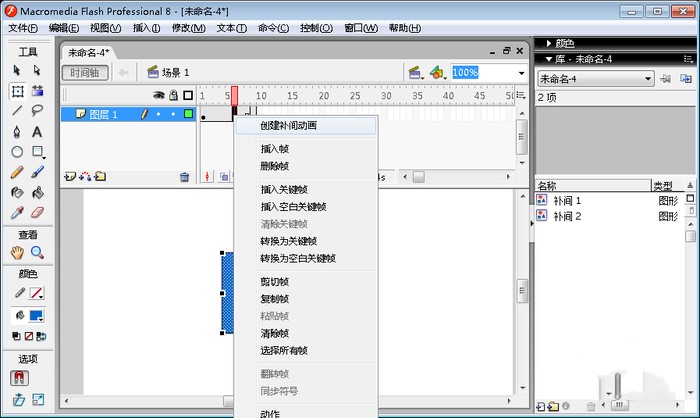Open the stage zoom percentage dropdown

(x=521, y=73)
